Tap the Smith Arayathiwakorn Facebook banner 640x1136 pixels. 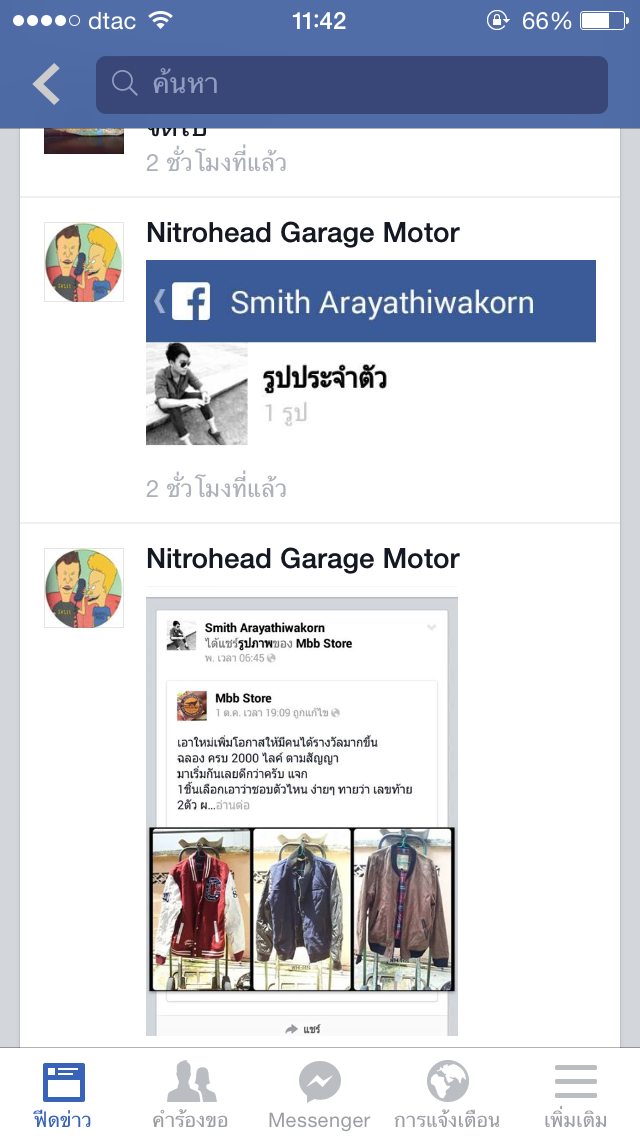point(371,301)
